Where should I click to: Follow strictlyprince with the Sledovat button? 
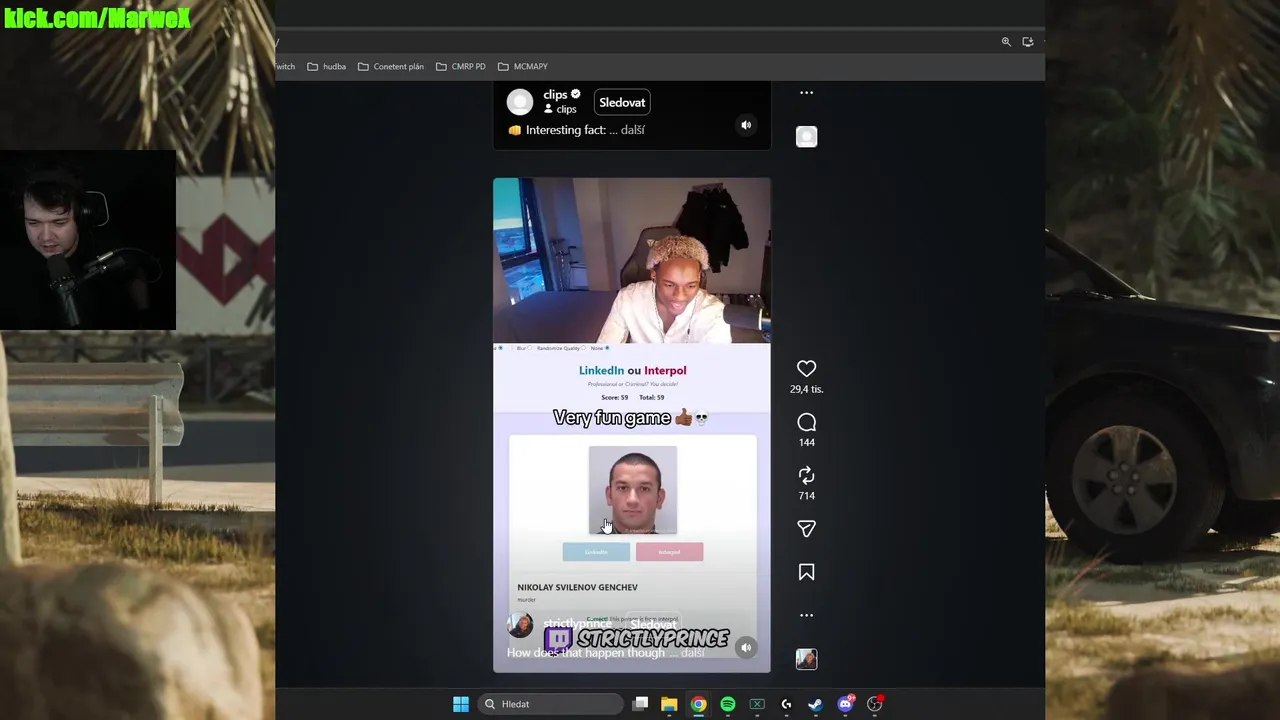click(x=653, y=624)
